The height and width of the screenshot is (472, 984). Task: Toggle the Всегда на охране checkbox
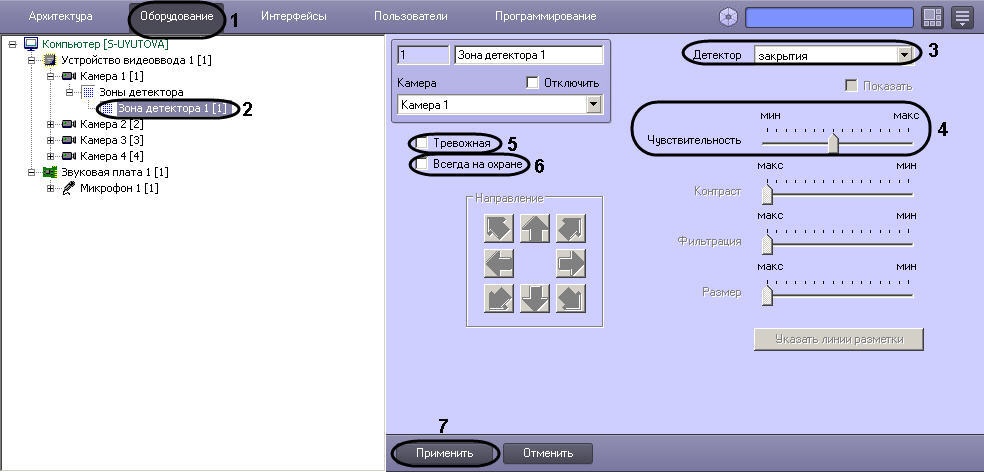(422, 163)
